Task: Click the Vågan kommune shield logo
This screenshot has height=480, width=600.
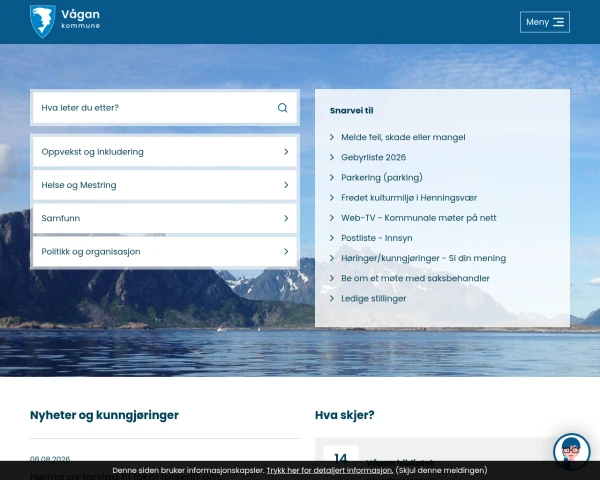Action: tap(42, 21)
